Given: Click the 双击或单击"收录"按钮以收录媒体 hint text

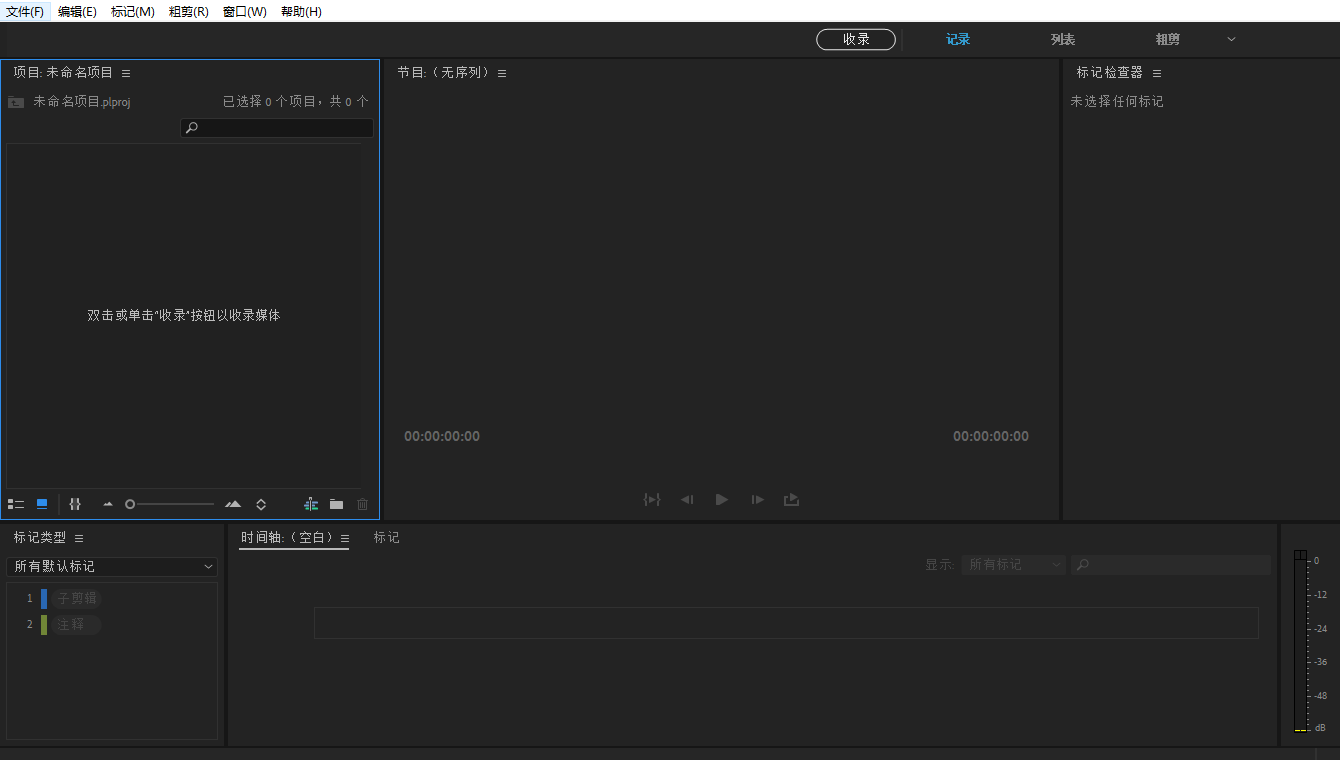Looking at the screenshot, I should point(184,315).
